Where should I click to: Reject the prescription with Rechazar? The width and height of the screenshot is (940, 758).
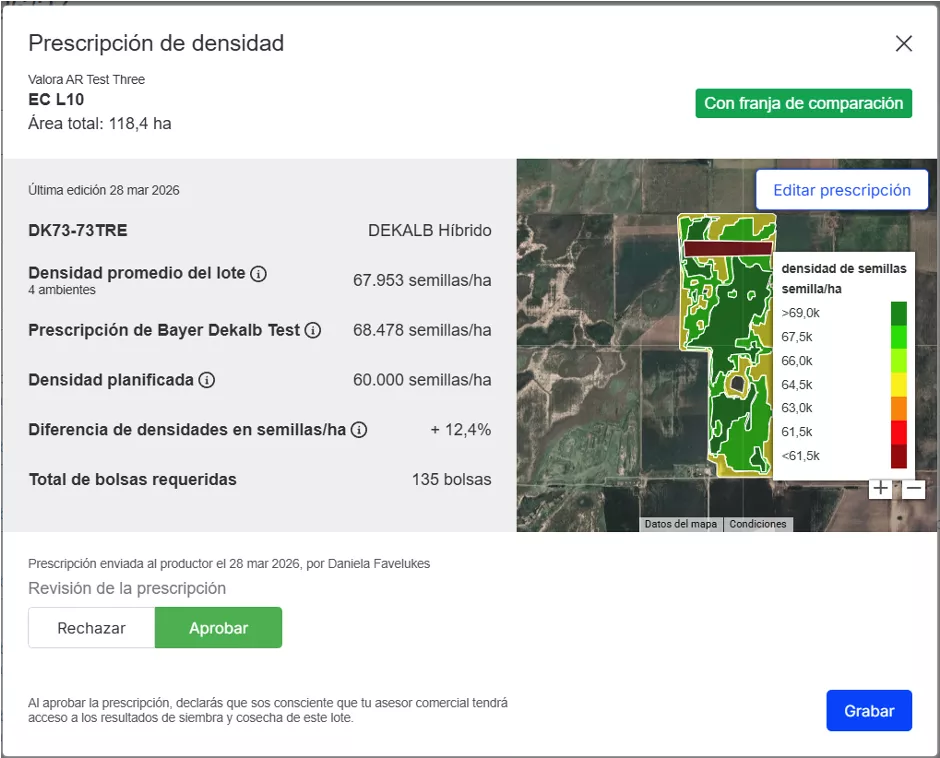[91, 628]
